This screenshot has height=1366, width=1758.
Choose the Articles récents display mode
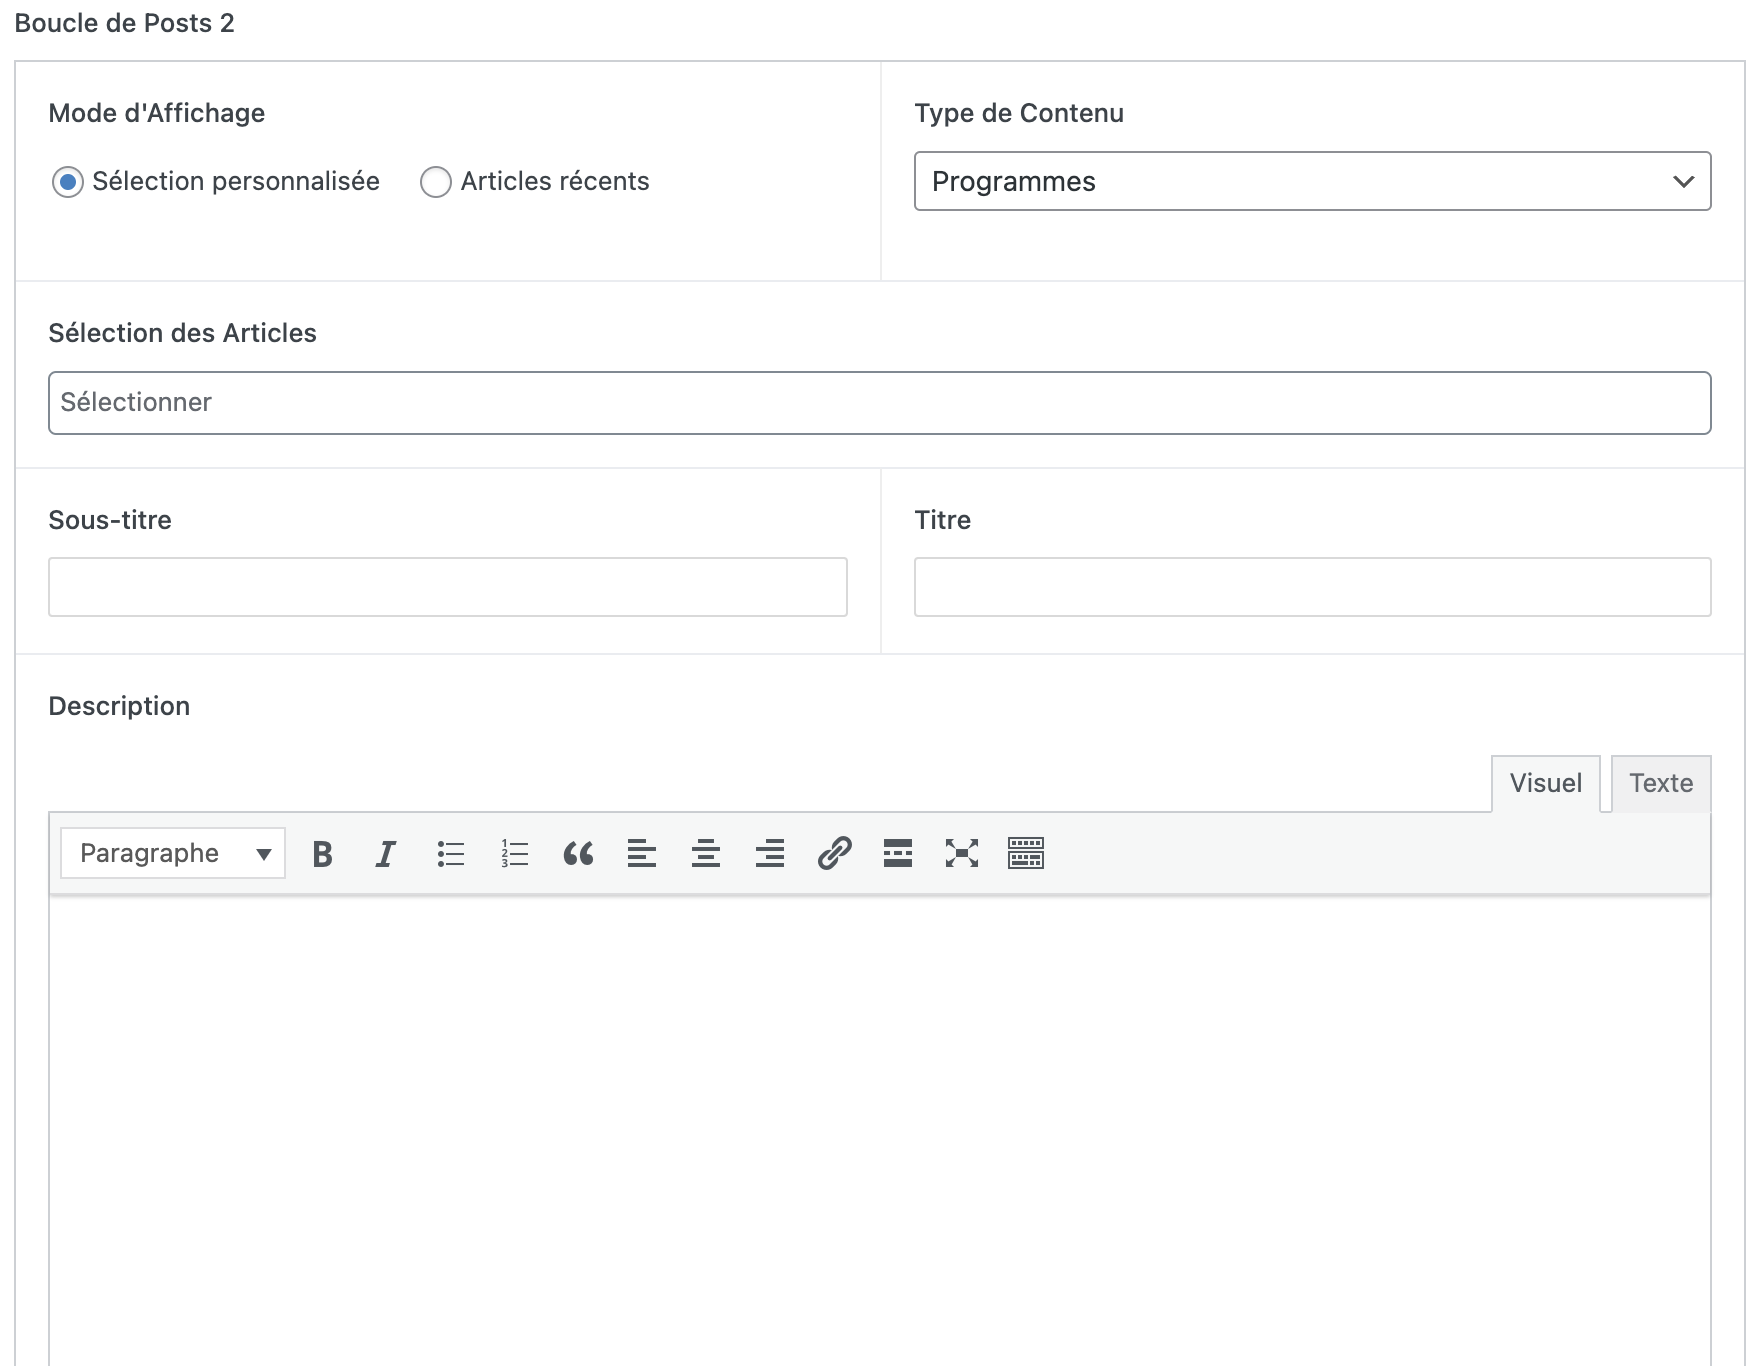(x=436, y=182)
